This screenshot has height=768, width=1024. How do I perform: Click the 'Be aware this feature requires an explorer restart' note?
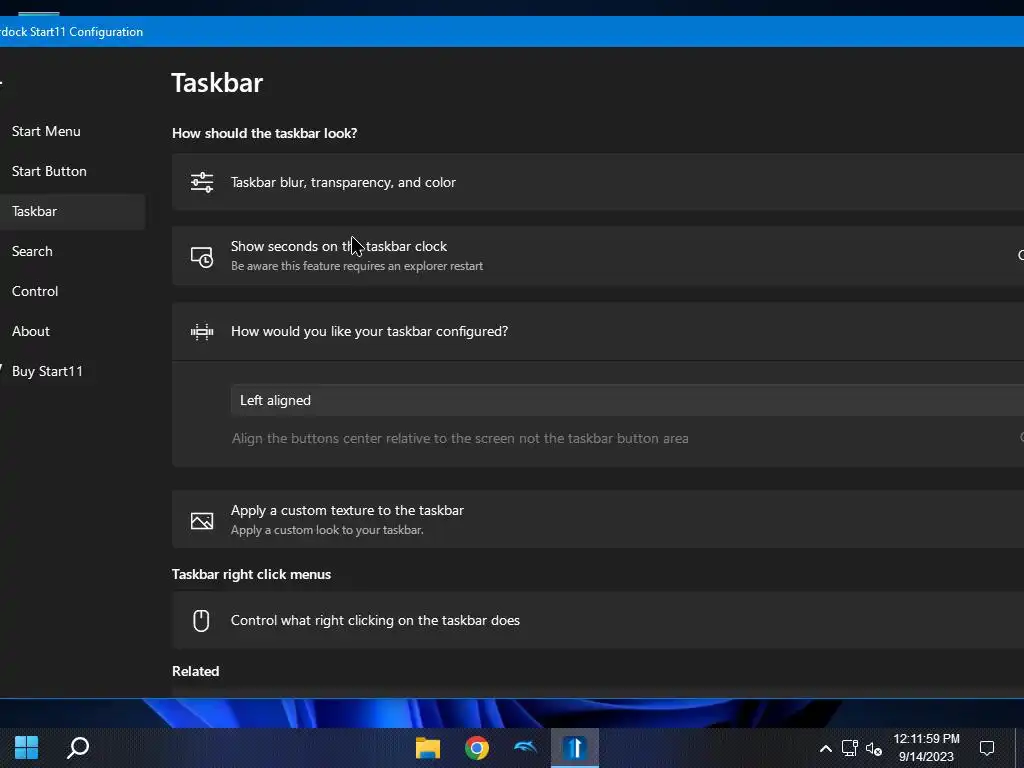[357, 266]
